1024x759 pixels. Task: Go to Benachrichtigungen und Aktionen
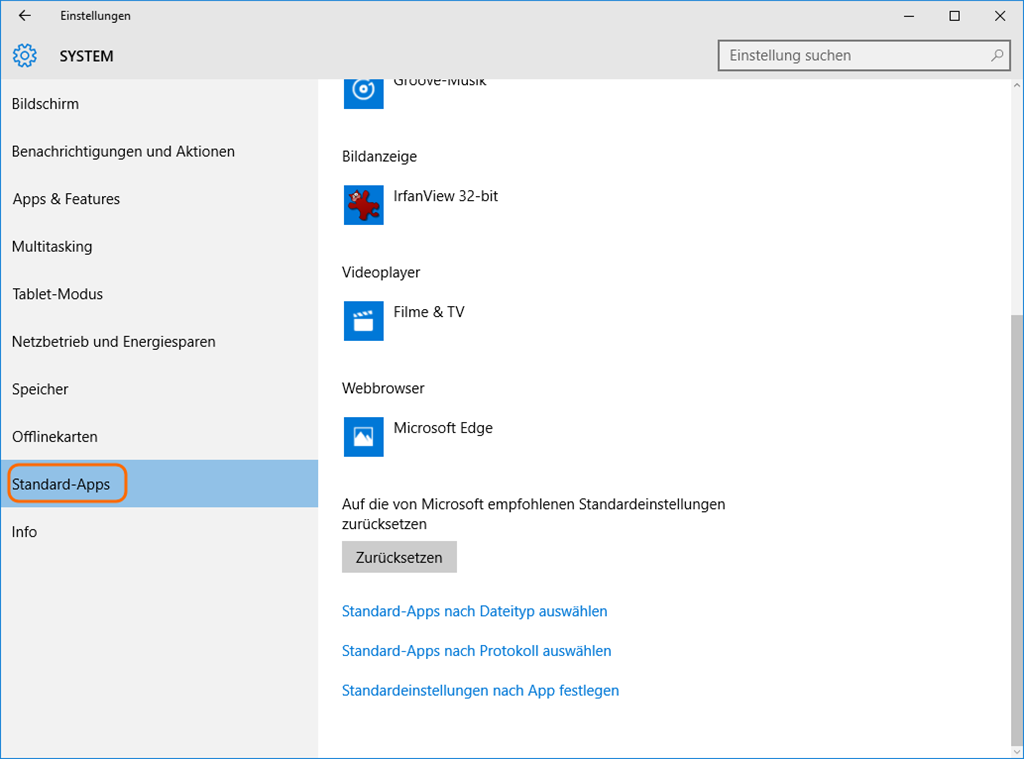point(123,152)
